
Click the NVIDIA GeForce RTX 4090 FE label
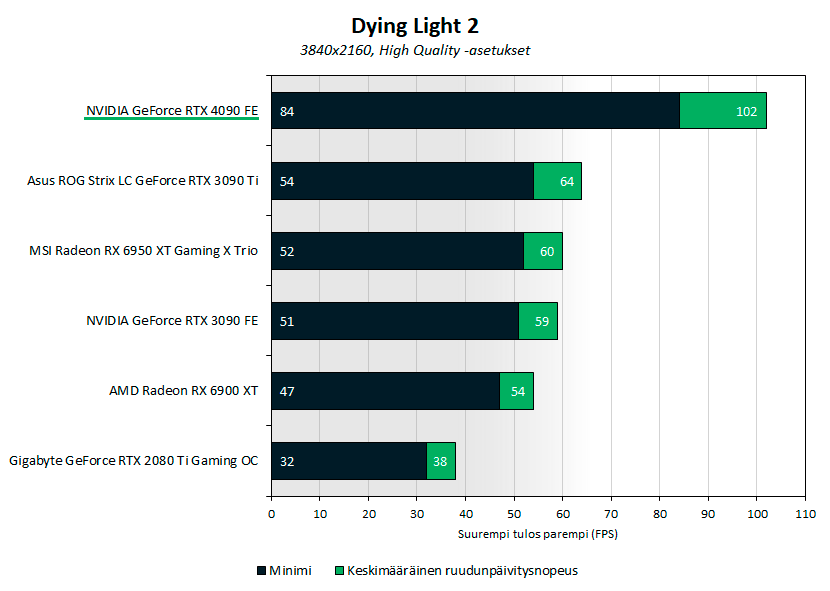[x=172, y=111]
